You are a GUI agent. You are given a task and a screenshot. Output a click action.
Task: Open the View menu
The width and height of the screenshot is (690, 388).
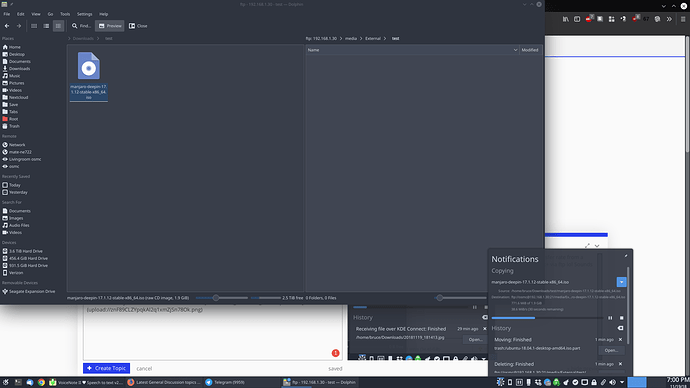36,14
